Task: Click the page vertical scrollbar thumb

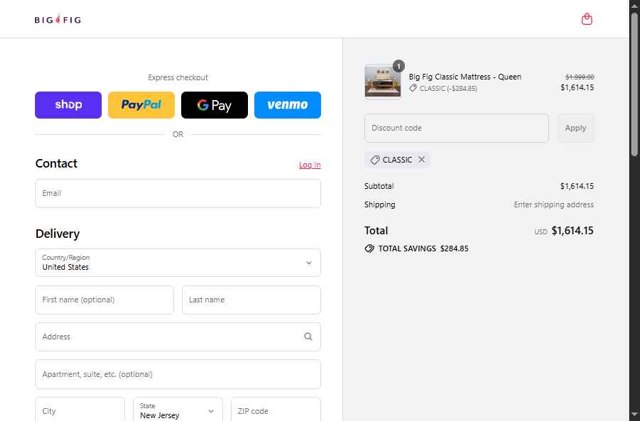Action: (x=634, y=84)
